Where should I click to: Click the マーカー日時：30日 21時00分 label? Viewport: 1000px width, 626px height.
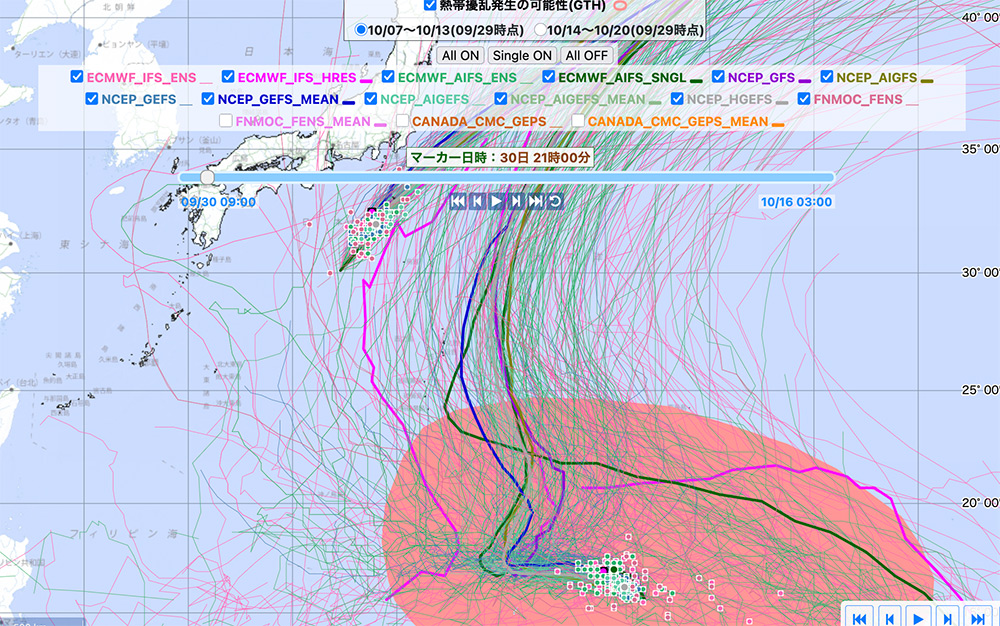point(500,157)
